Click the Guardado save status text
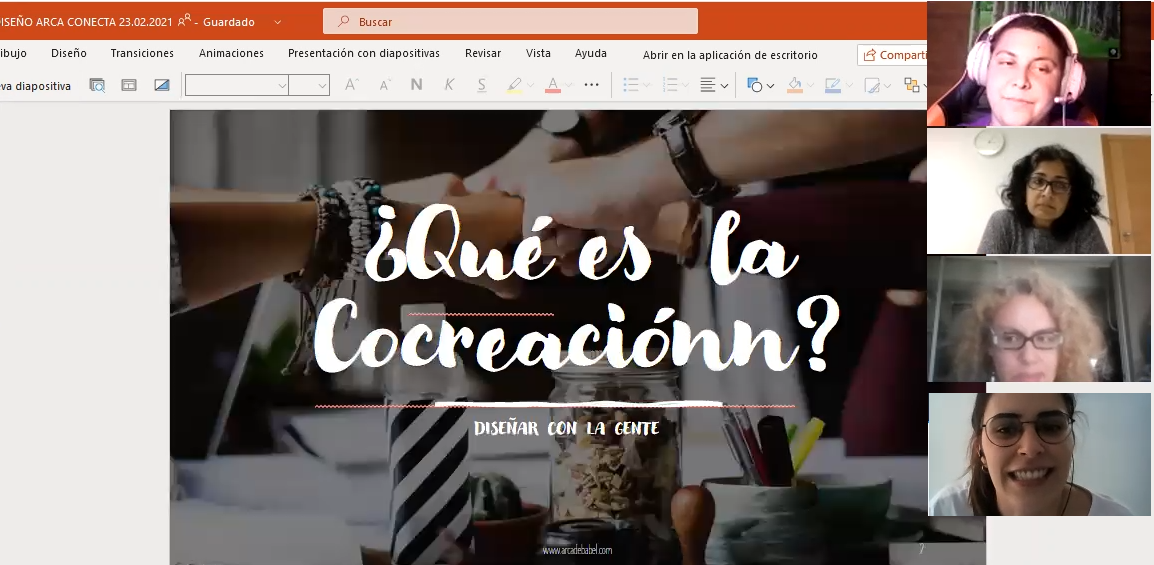The image size is (1154, 565). [x=229, y=22]
